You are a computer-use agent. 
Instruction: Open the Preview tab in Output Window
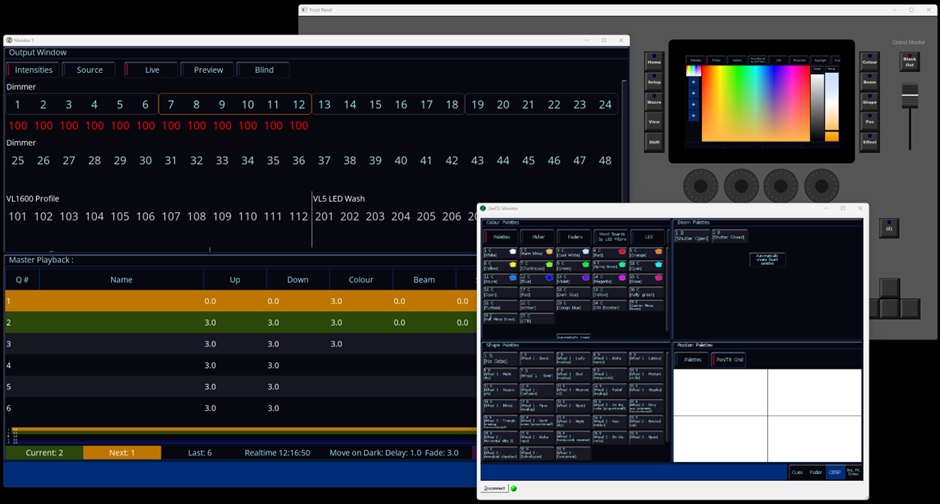pos(208,70)
